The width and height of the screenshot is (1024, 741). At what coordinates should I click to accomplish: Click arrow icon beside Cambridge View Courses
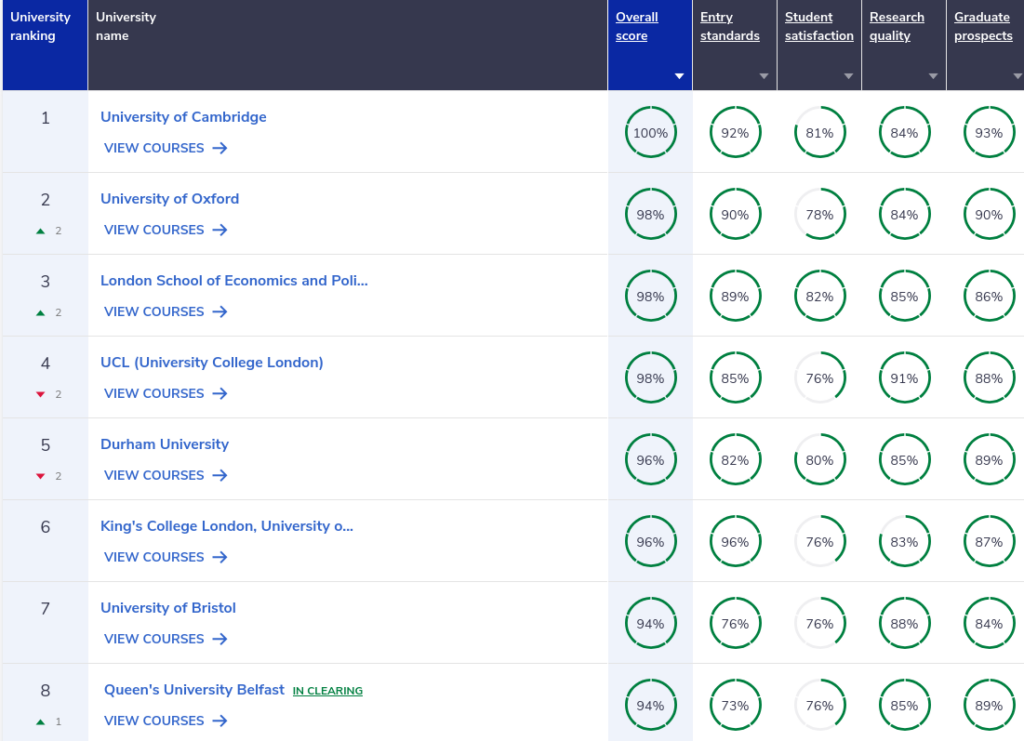click(x=220, y=148)
